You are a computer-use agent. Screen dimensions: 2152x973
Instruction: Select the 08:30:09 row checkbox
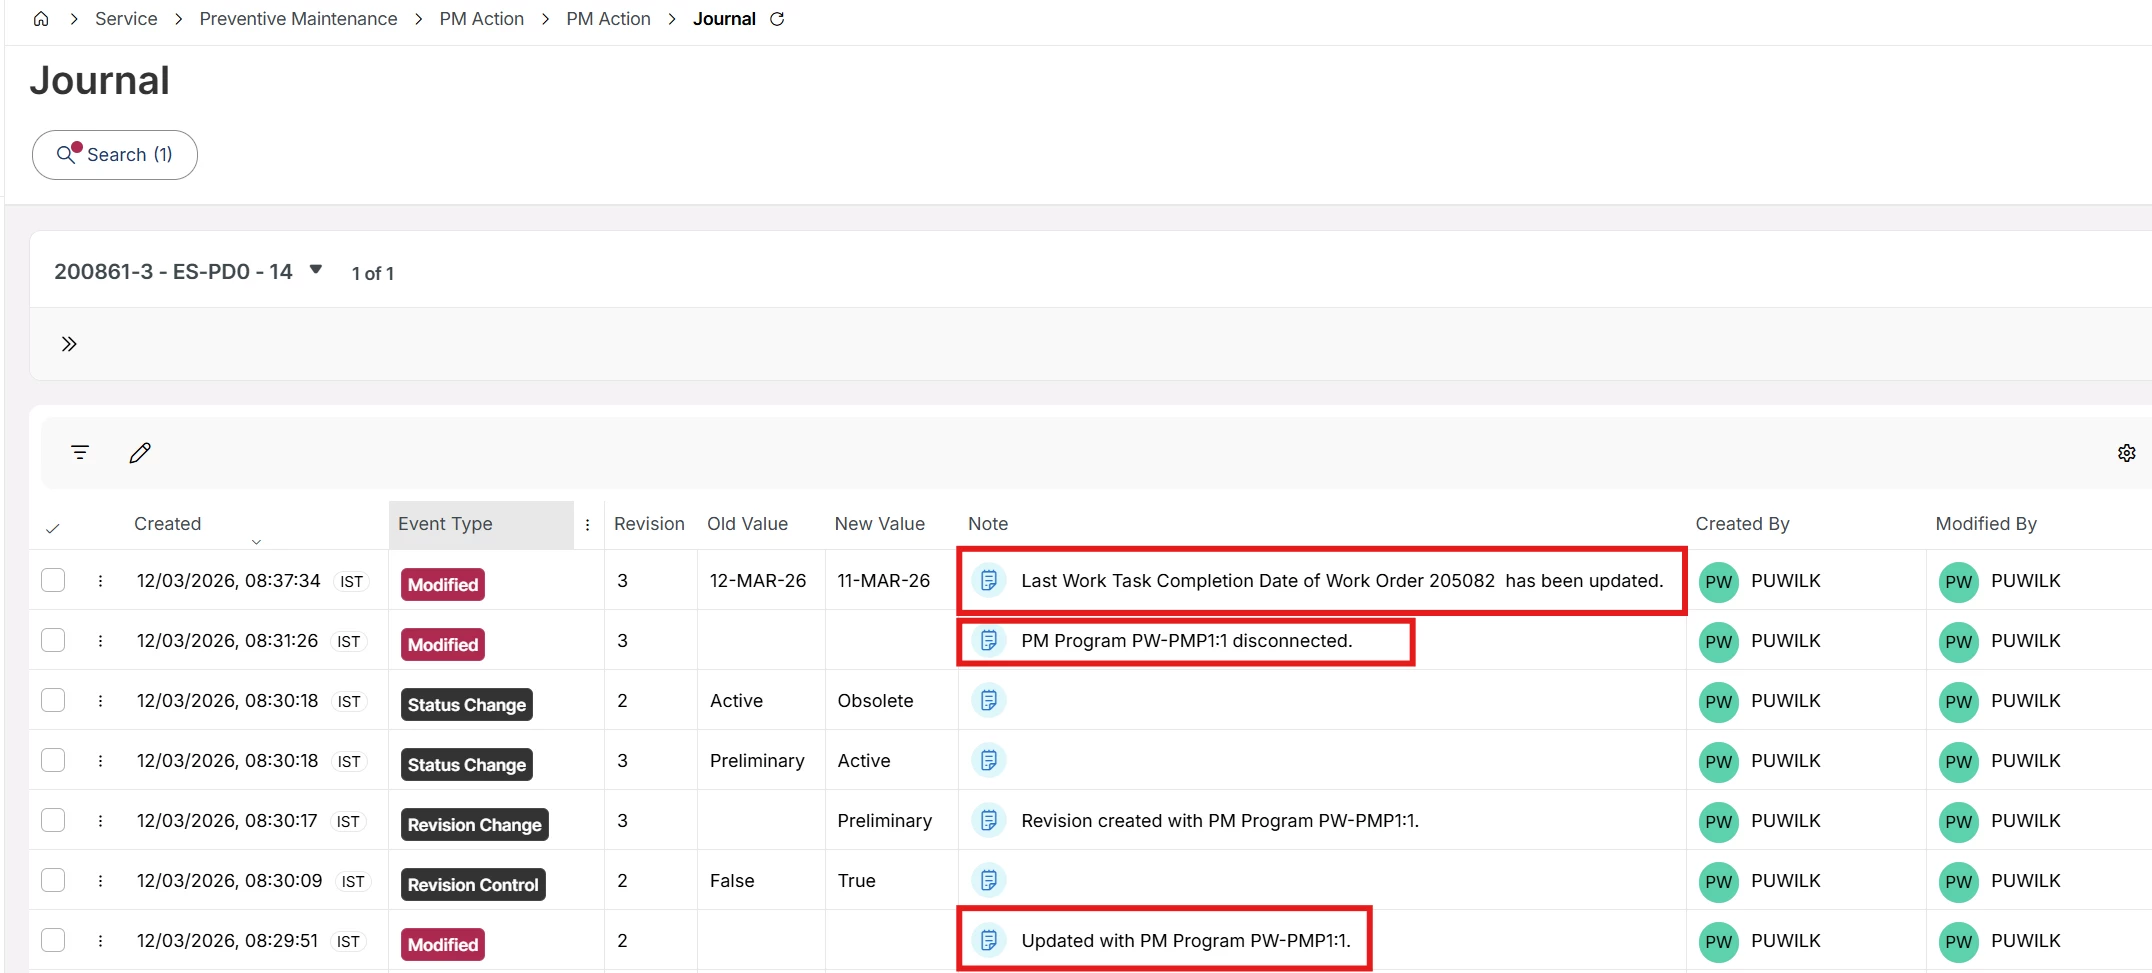point(53,880)
